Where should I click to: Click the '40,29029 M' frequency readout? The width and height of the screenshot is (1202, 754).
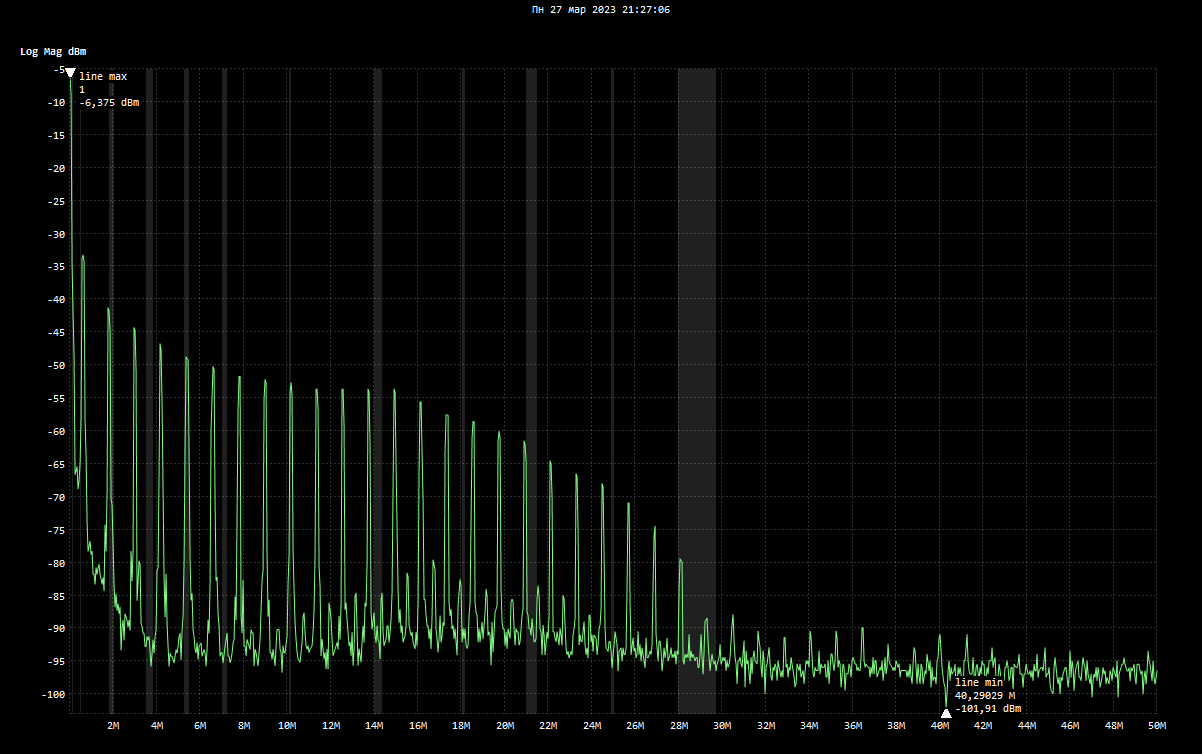coord(985,695)
